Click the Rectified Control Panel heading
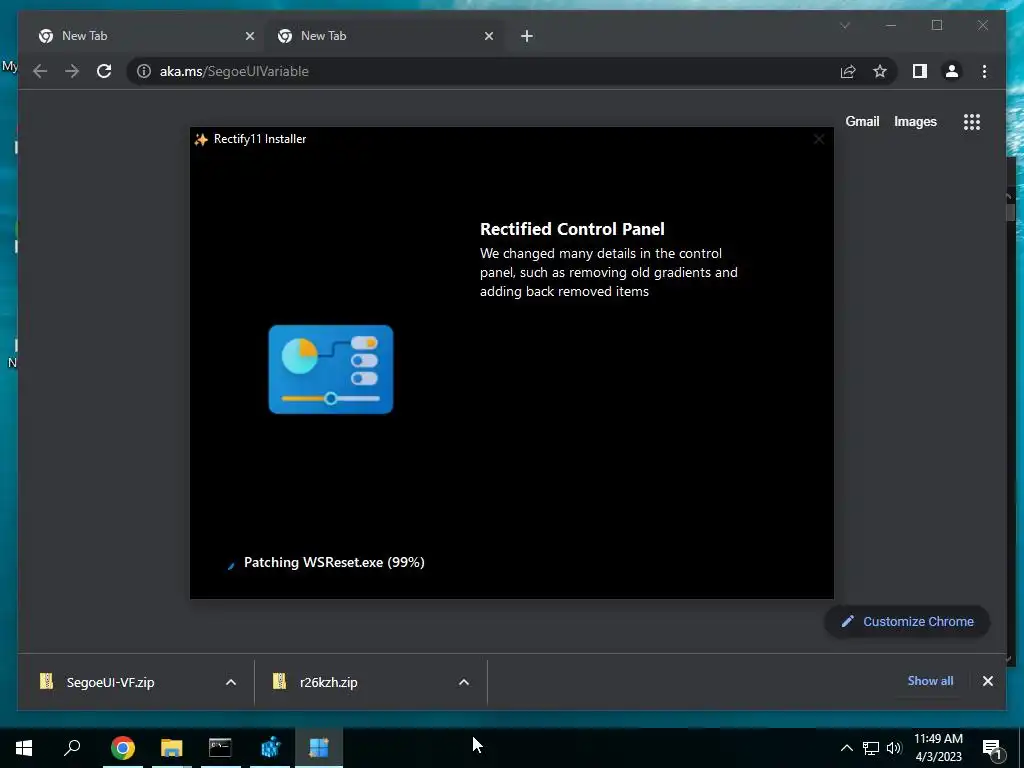Image resolution: width=1024 pixels, height=768 pixels. click(x=572, y=229)
